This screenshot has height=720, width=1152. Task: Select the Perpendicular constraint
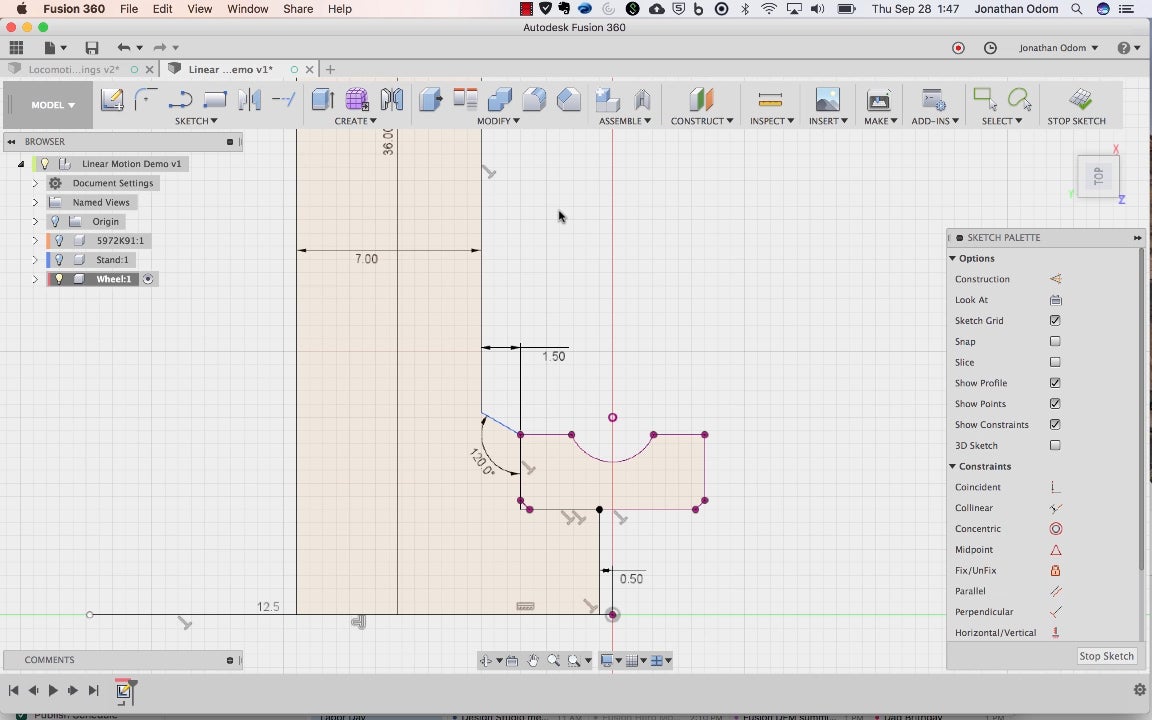1055,612
